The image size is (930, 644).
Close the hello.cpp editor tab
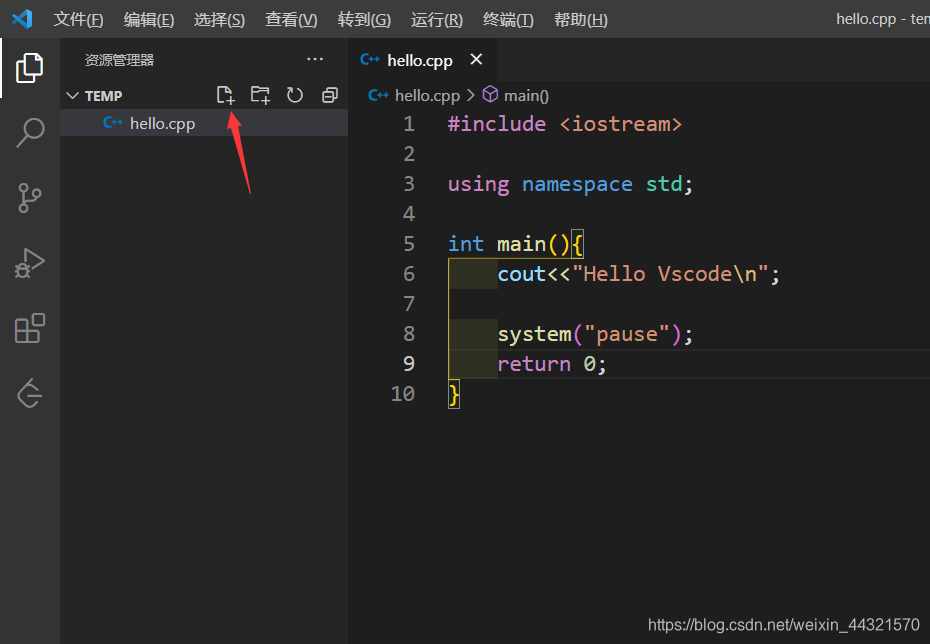tap(476, 59)
